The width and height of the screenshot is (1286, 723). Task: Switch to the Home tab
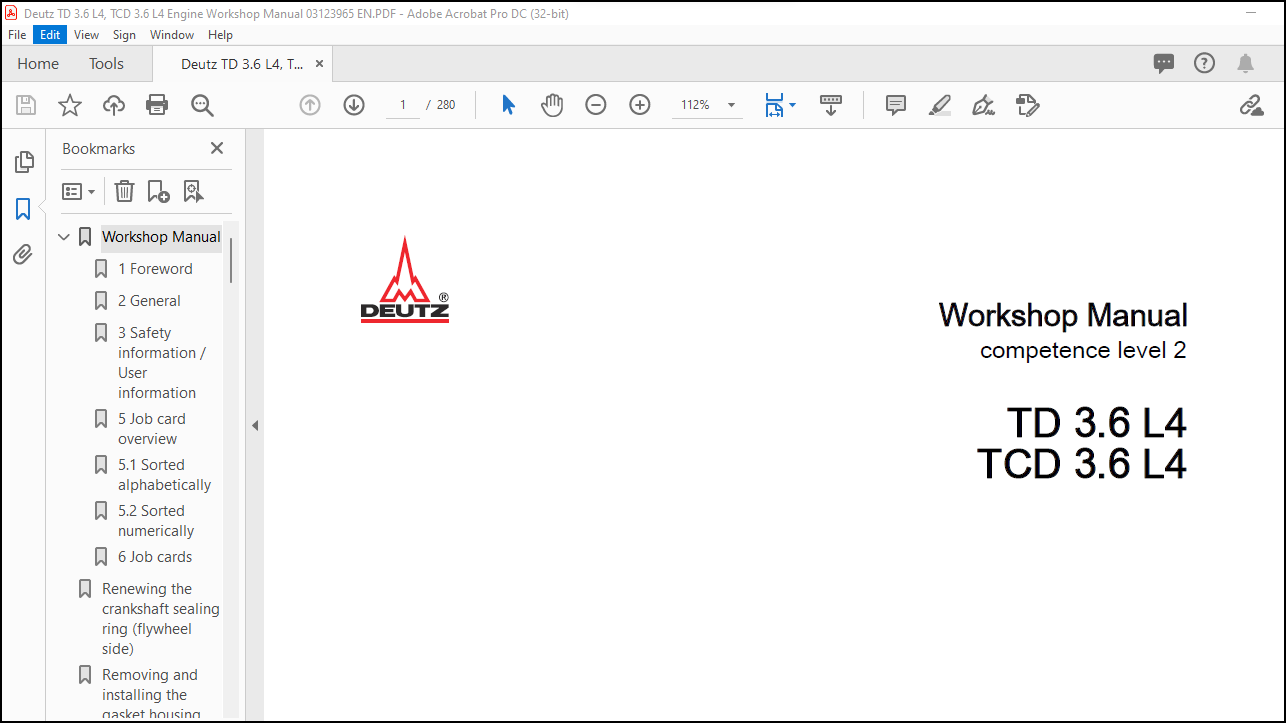pyautogui.click(x=38, y=63)
